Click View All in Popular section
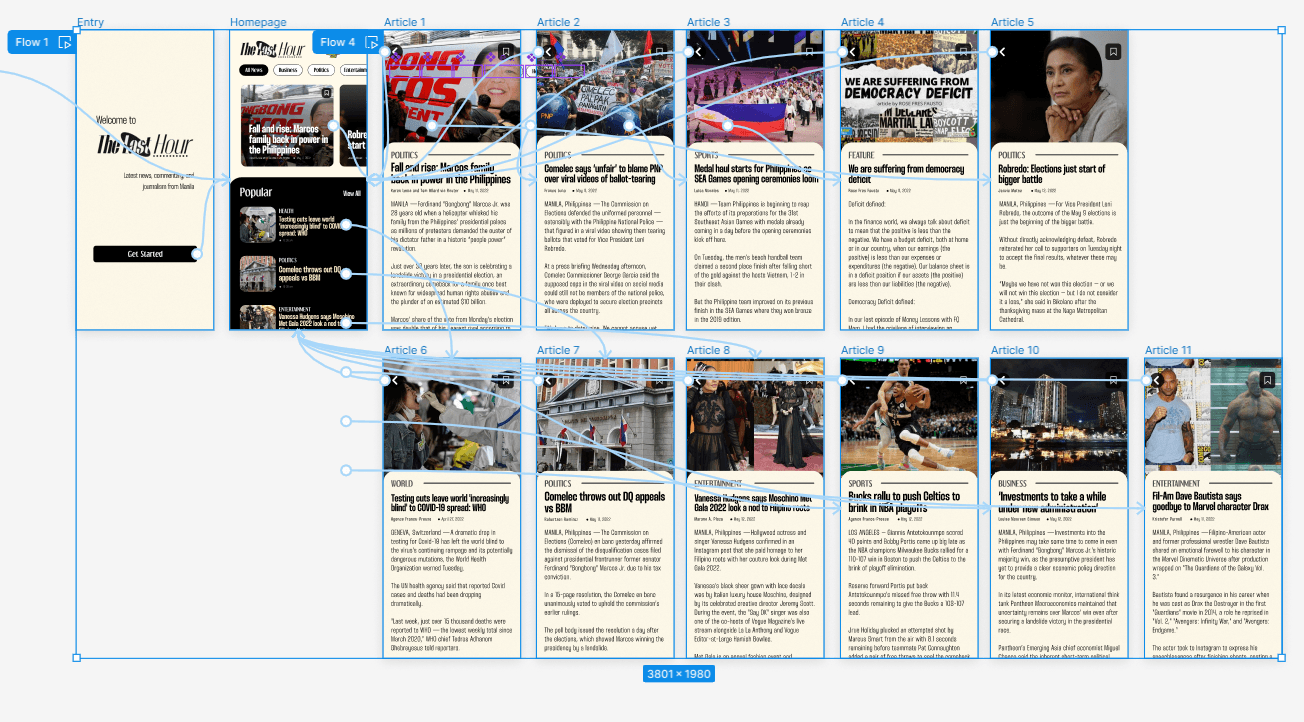Viewport: 1304px width, 722px height. point(352,193)
